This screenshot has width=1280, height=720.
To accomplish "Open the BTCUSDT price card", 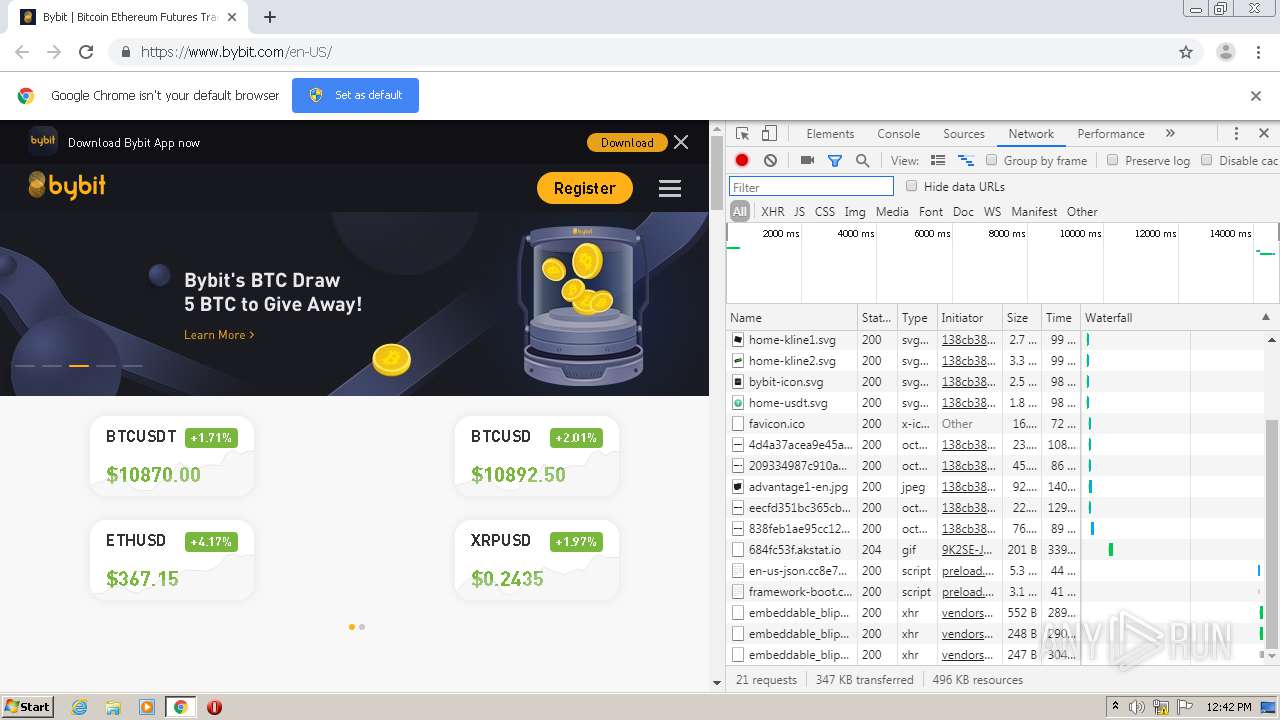I will pyautogui.click(x=172, y=456).
